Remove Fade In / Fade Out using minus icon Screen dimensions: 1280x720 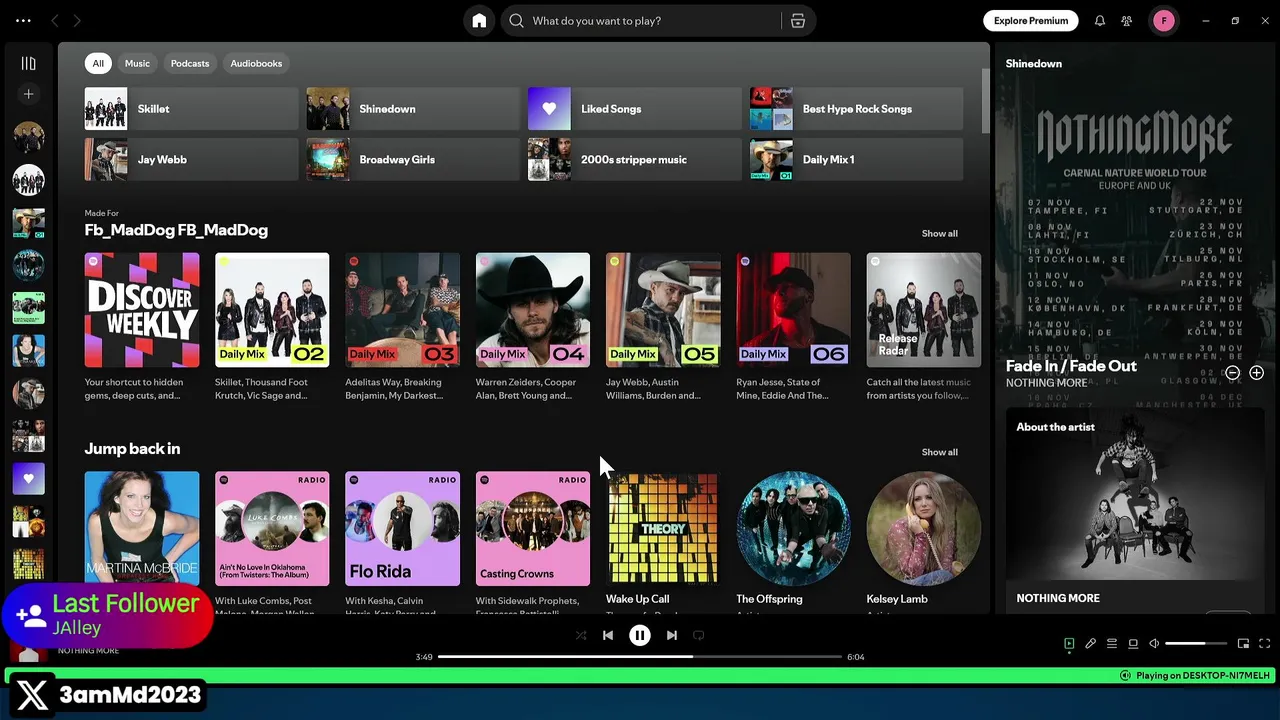coord(1232,373)
